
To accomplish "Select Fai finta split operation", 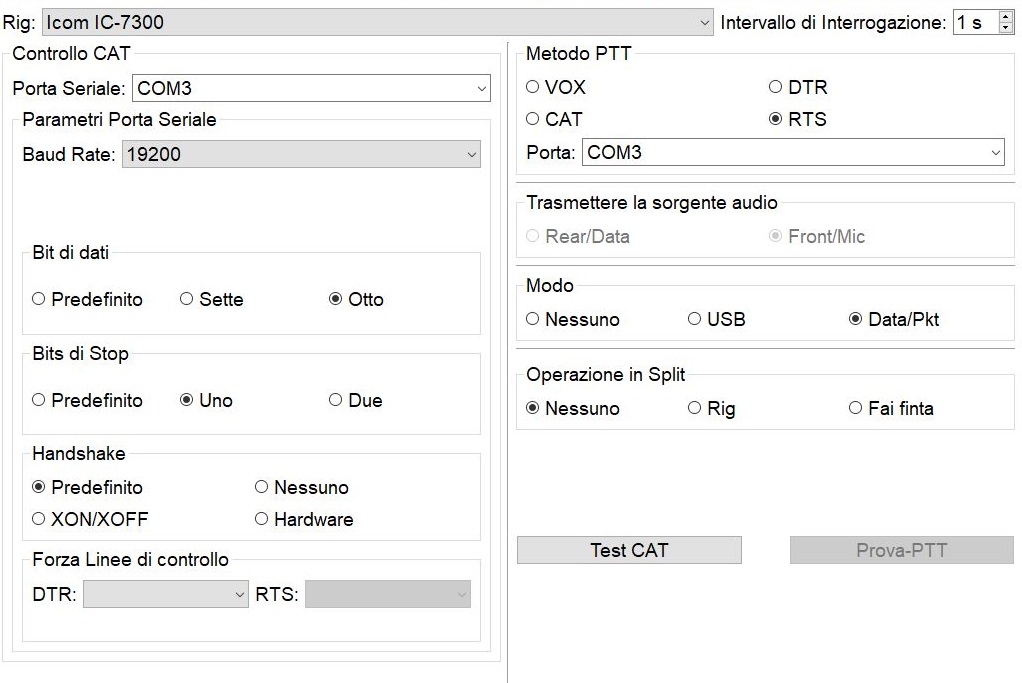I will tap(855, 408).
